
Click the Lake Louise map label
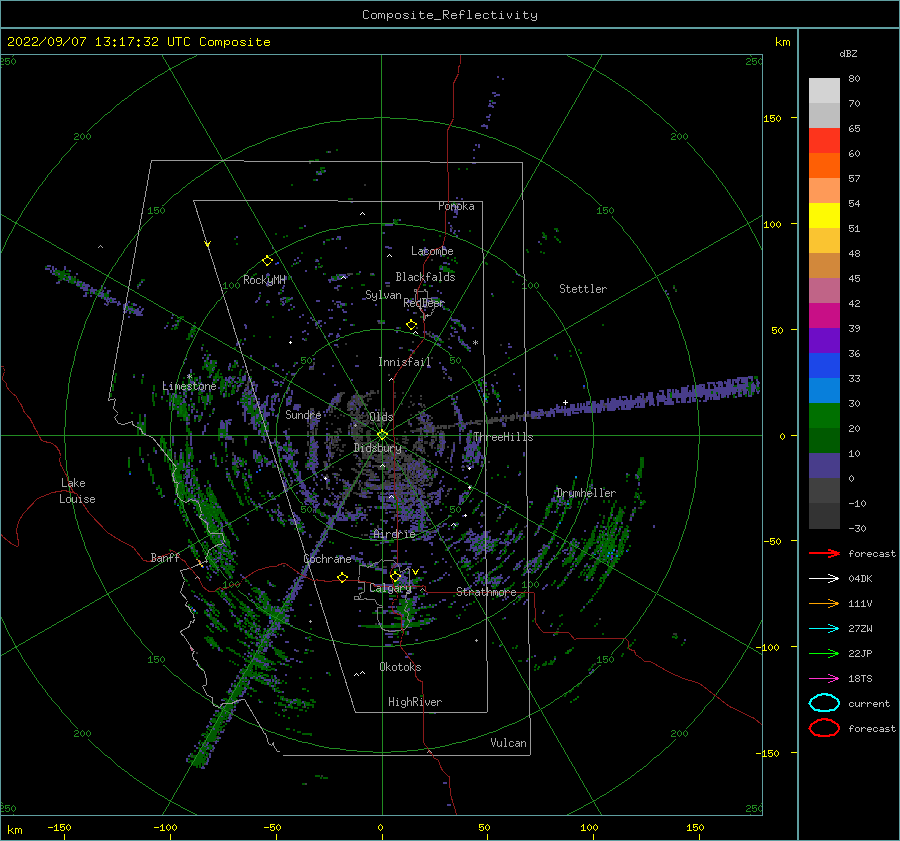[x=77, y=491]
